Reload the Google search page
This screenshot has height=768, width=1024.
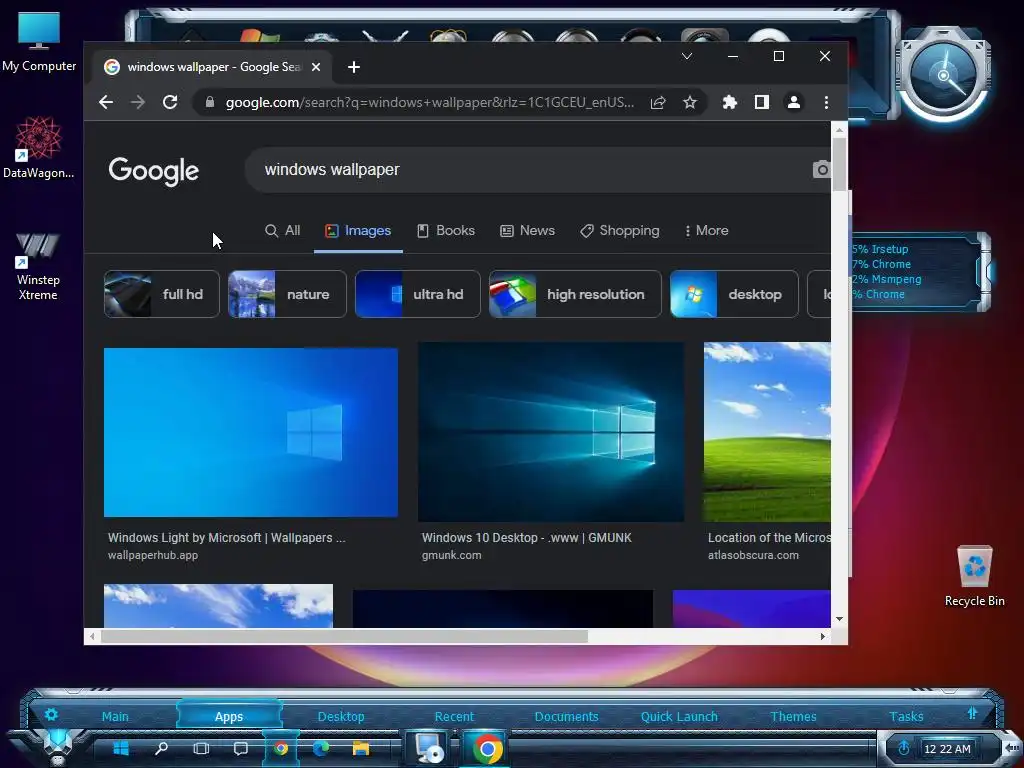(x=170, y=103)
